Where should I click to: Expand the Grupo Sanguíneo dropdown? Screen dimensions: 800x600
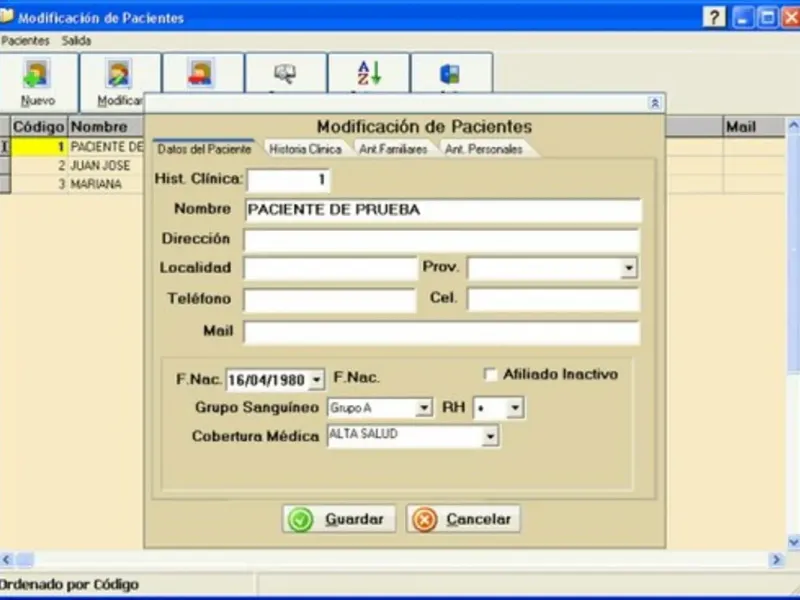click(424, 408)
